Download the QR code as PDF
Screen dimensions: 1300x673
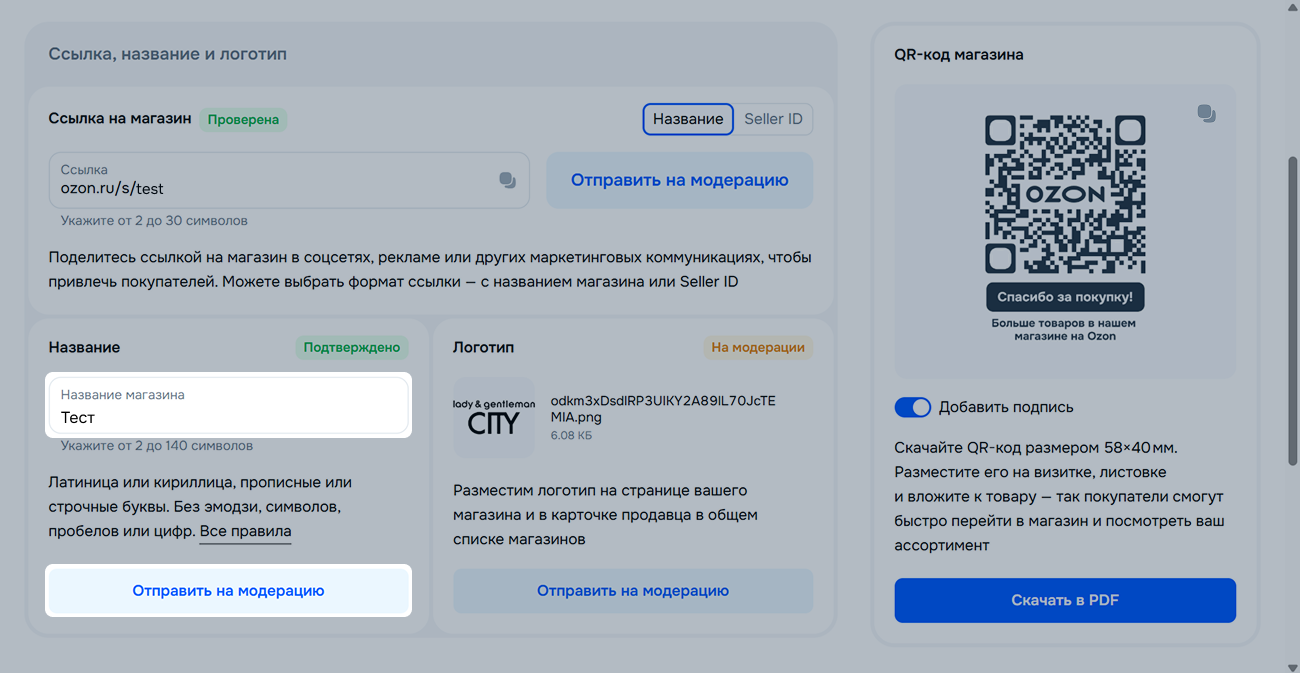pos(1064,600)
